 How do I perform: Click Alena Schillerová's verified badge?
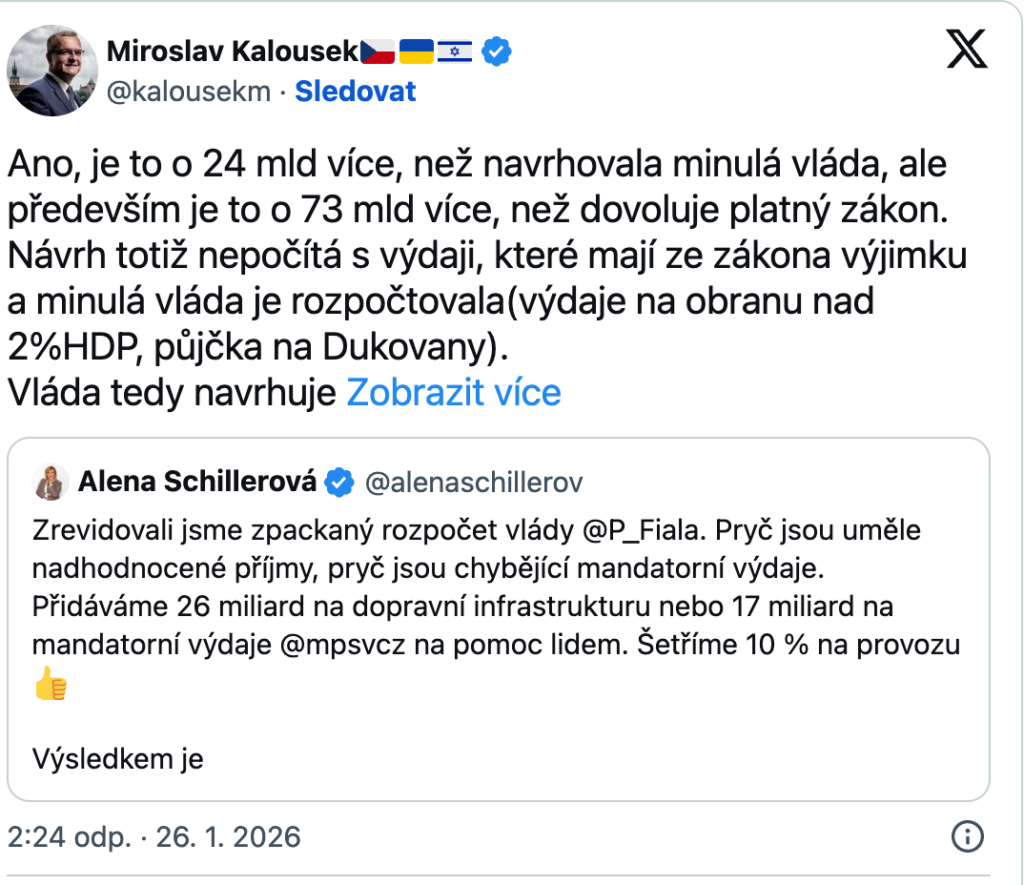point(341,483)
